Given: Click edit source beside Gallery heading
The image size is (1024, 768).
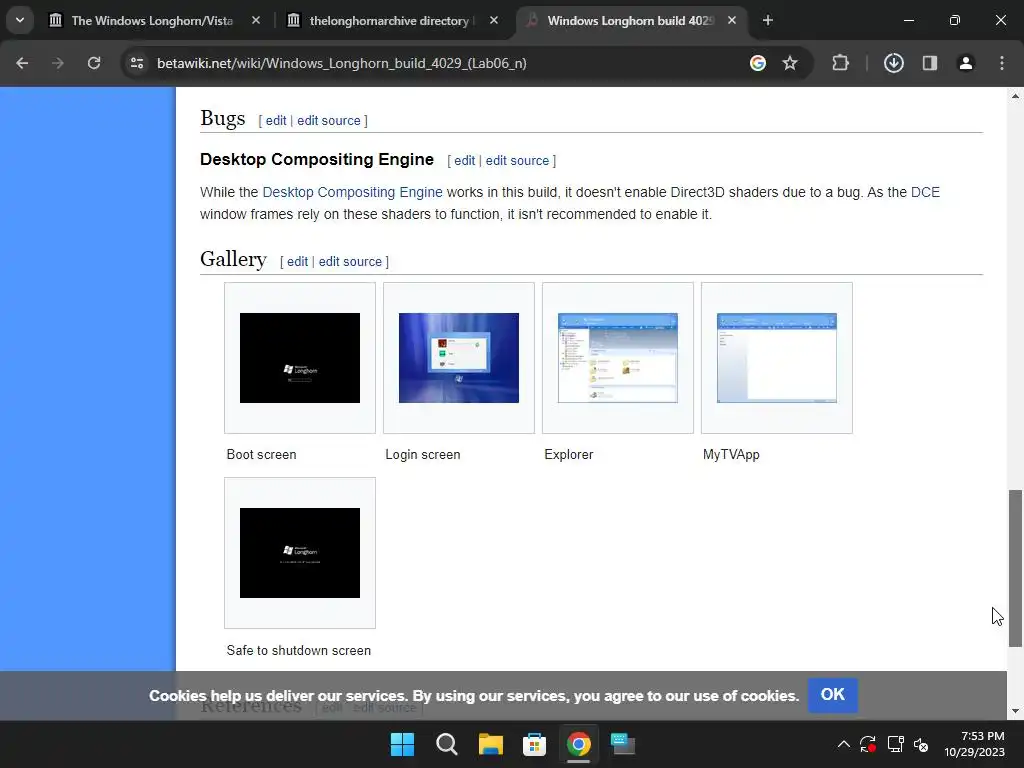Looking at the screenshot, I should point(350,262).
